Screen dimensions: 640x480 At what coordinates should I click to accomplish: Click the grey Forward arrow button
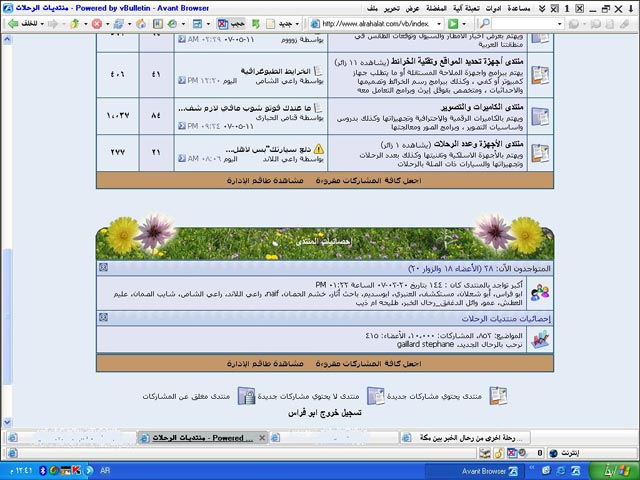(x=53, y=24)
